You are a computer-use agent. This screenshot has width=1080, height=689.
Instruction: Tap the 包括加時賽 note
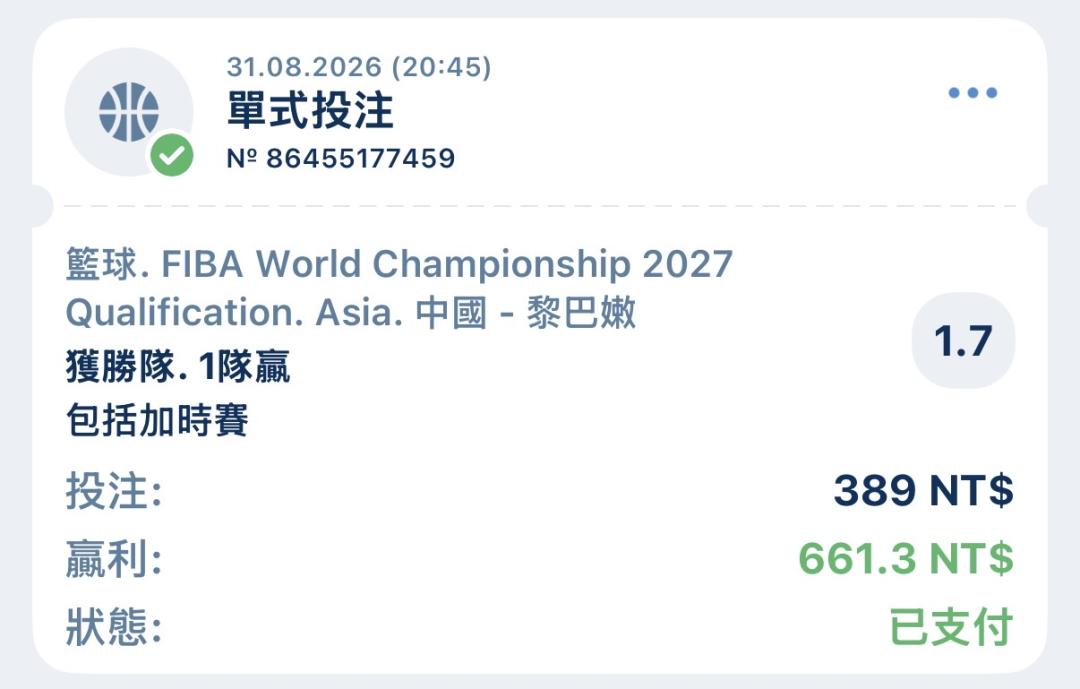157,420
